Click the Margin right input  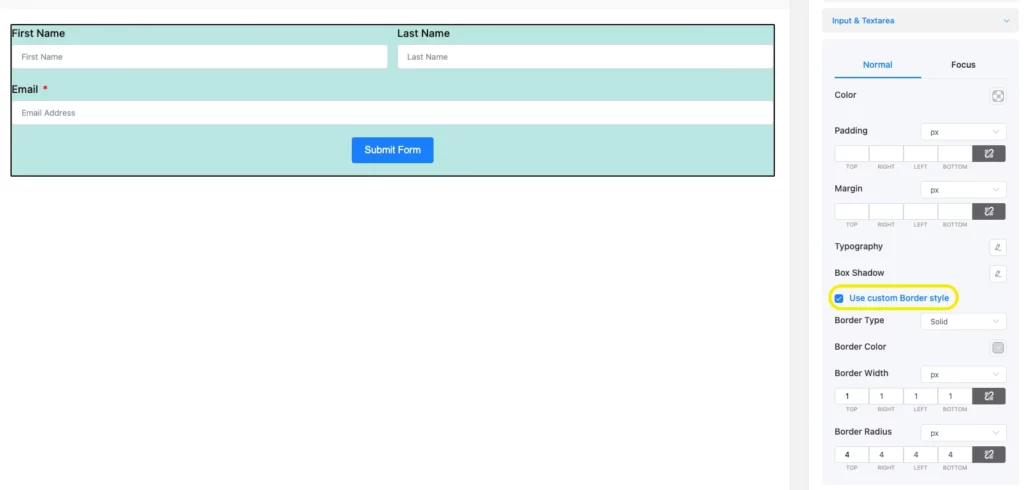point(886,211)
